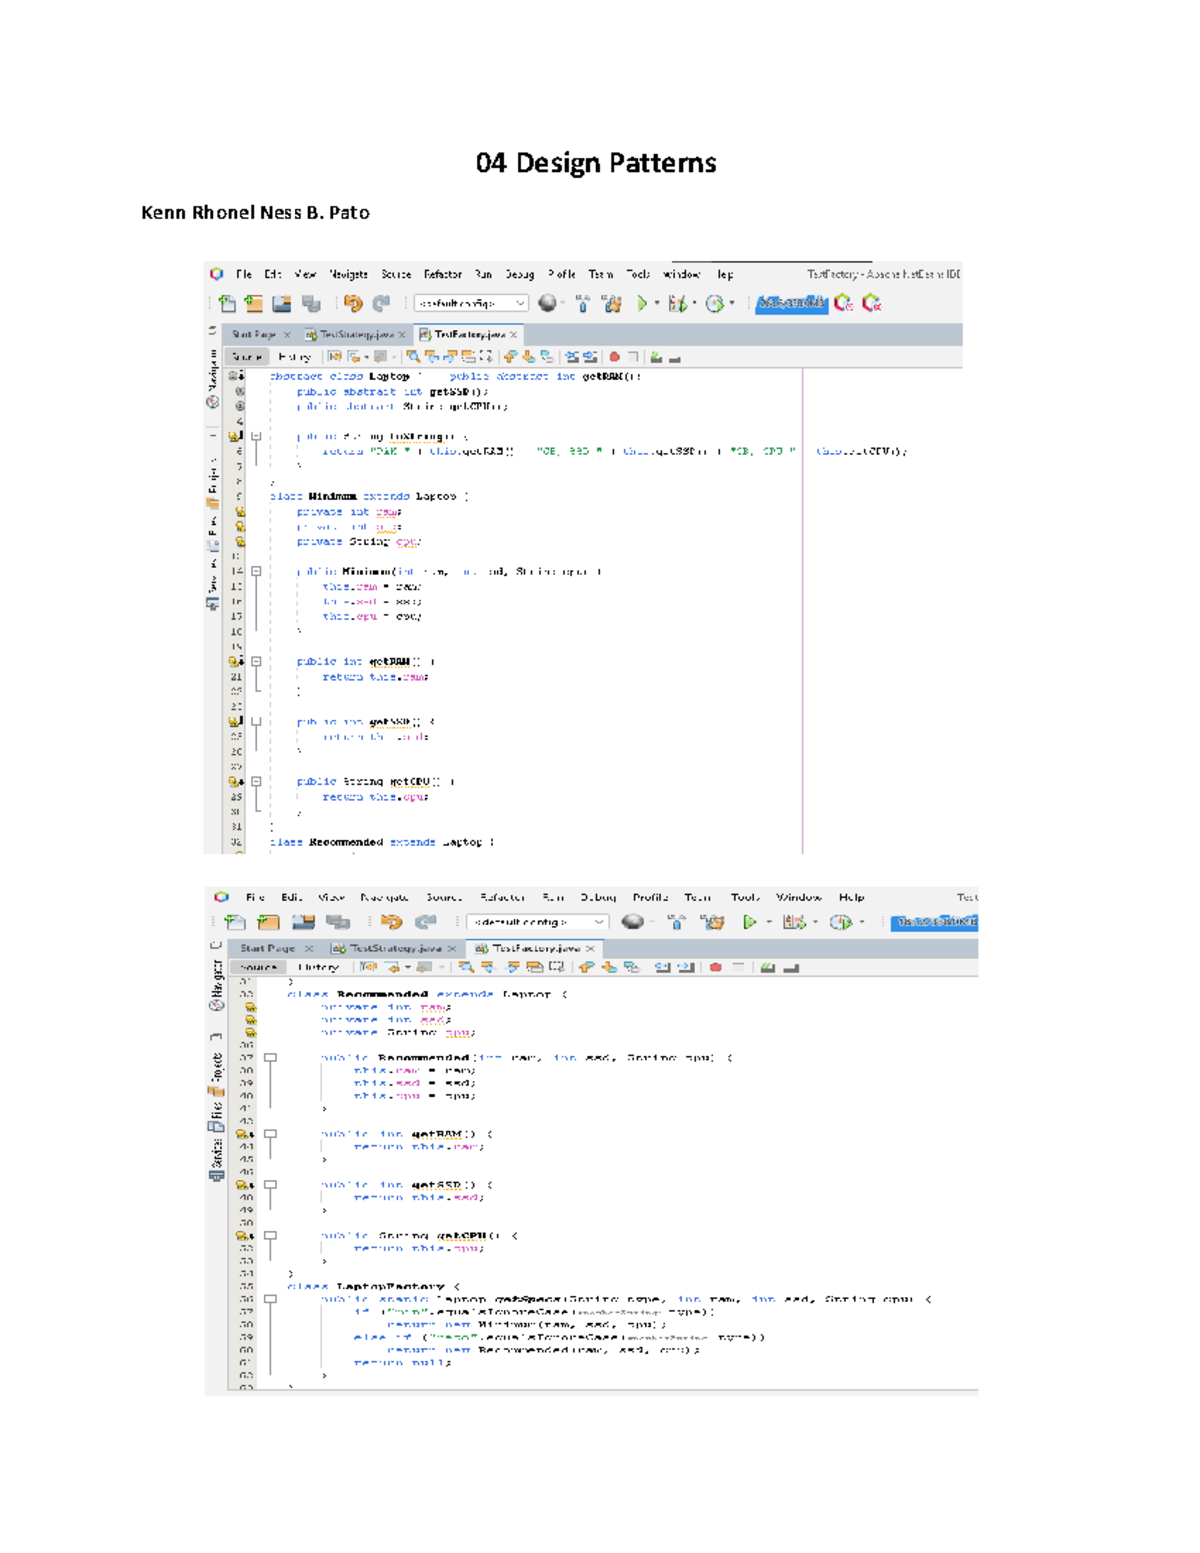Image resolution: width=1200 pixels, height=1553 pixels.
Task: Collapse Minimum constructor code fold in upper editor
Action: [x=256, y=571]
